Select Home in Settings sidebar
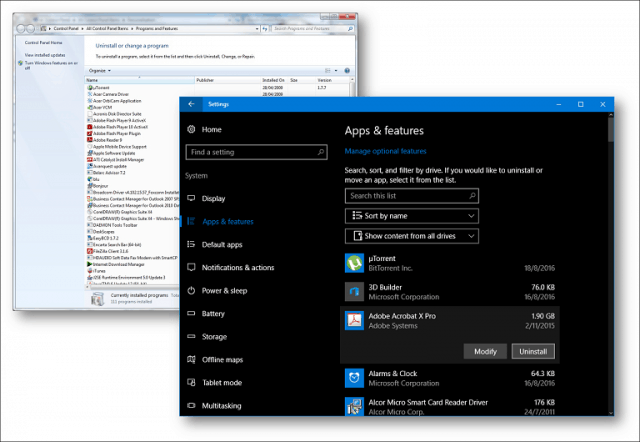This screenshot has height=442, width=640. click(x=211, y=129)
